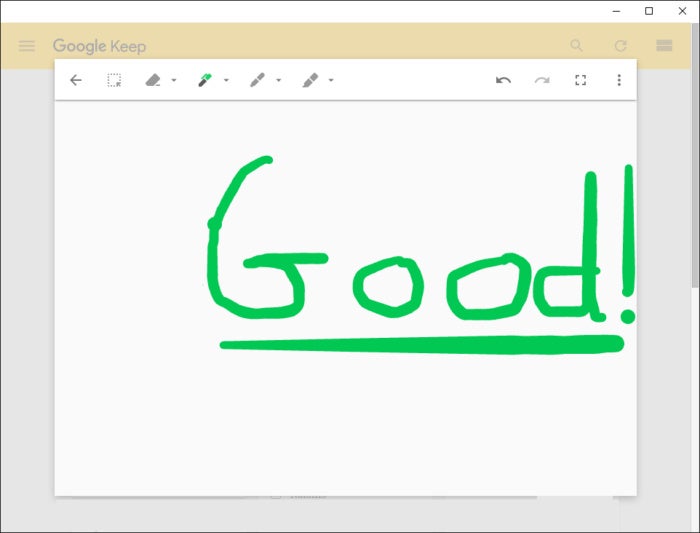Image resolution: width=700 pixels, height=533 pixels.
Task: Toggle fullscreen drawing mode
Action: pyautogui.click(x=580, y=80)
